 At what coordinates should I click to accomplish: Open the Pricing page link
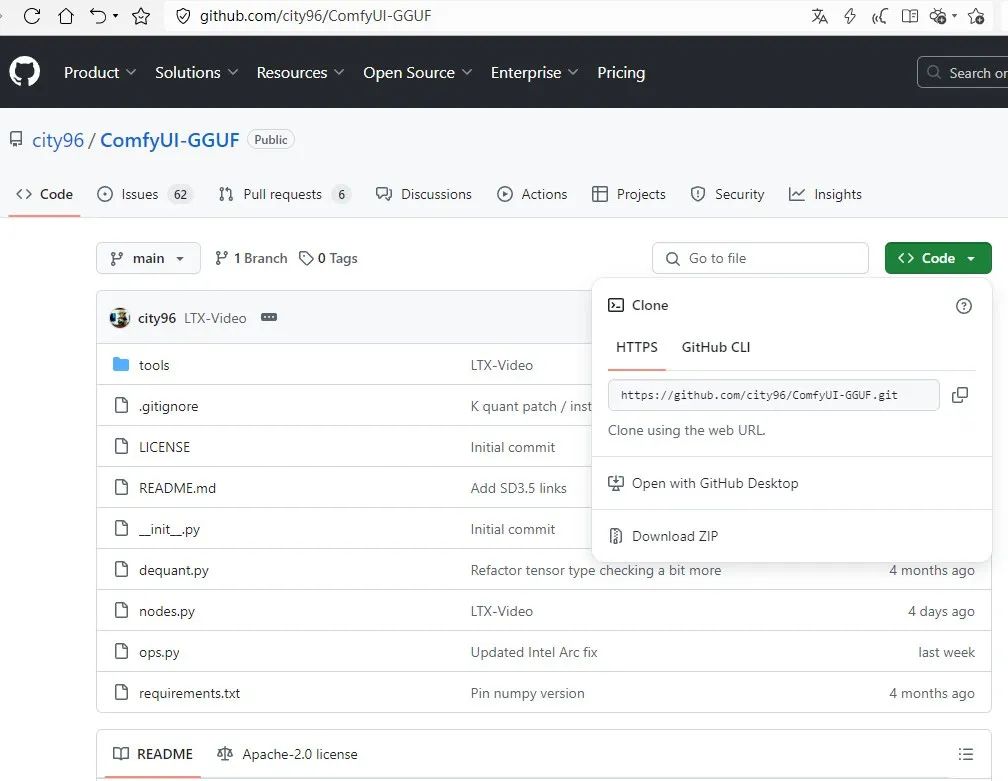(621, 73)
